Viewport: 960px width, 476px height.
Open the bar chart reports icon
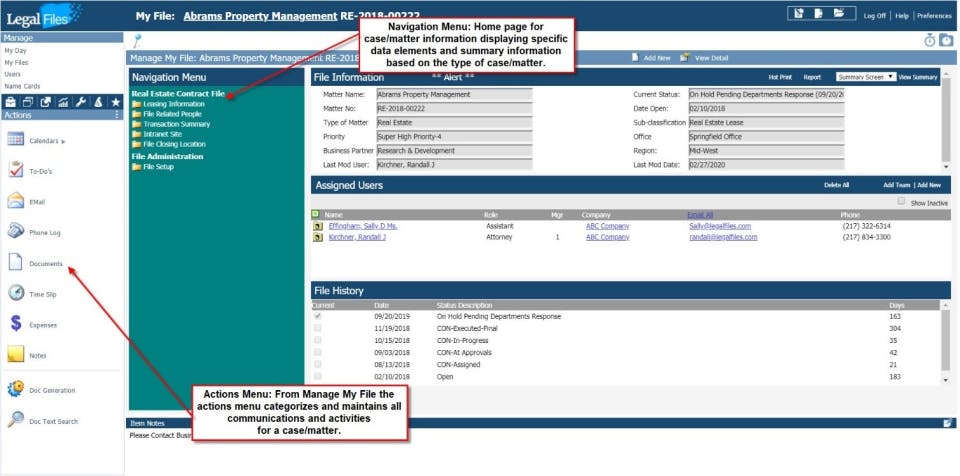tap(63, 103)
